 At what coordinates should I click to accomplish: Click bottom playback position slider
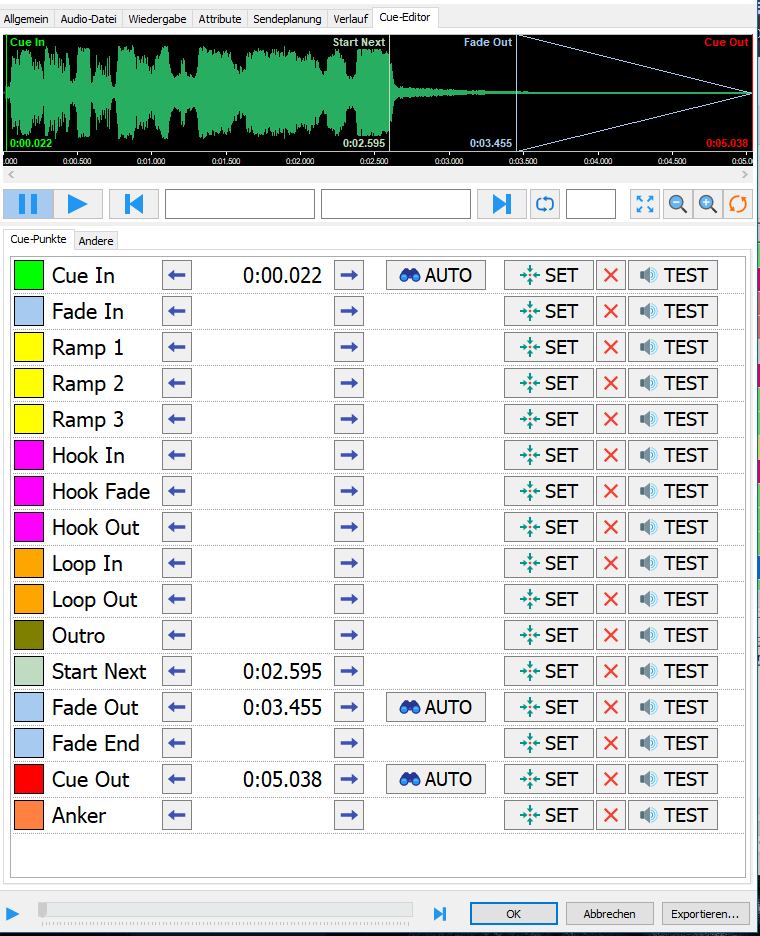[x=225, y=910]
